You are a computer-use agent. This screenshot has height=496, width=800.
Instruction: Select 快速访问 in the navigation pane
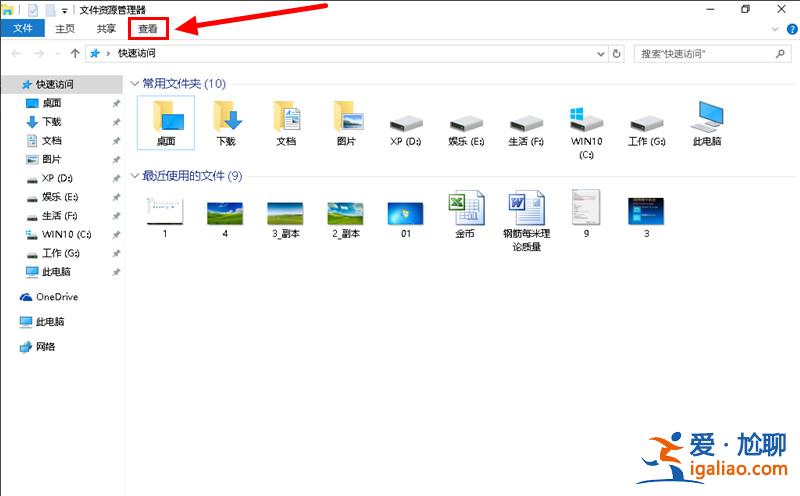click(55, 84)
